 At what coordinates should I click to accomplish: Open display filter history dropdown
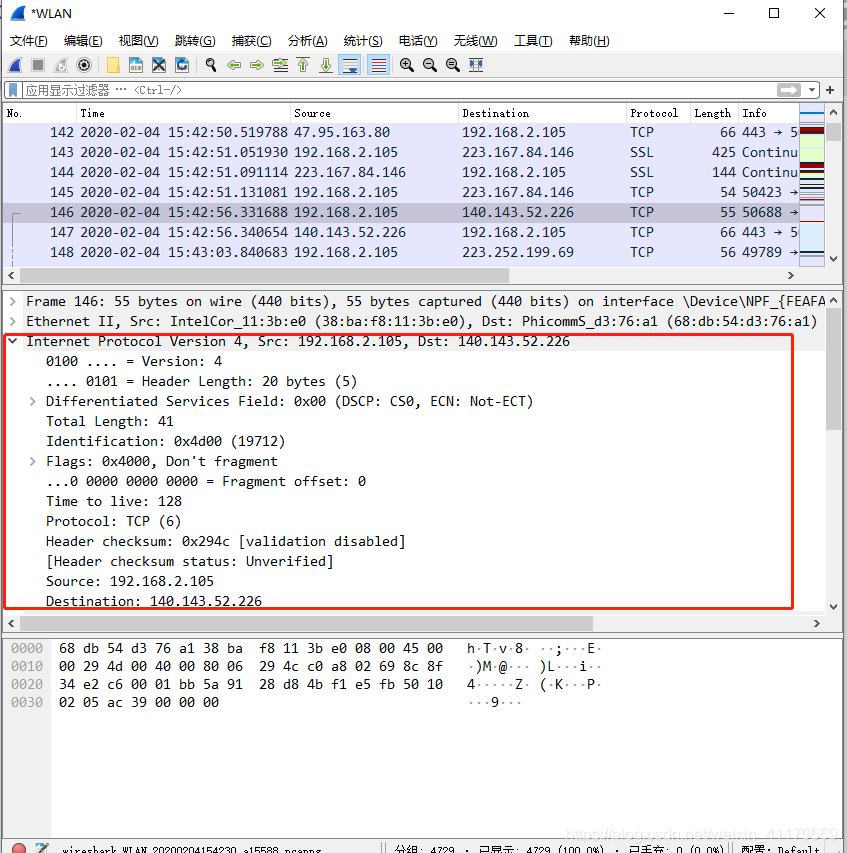click(x=812, y=90)
